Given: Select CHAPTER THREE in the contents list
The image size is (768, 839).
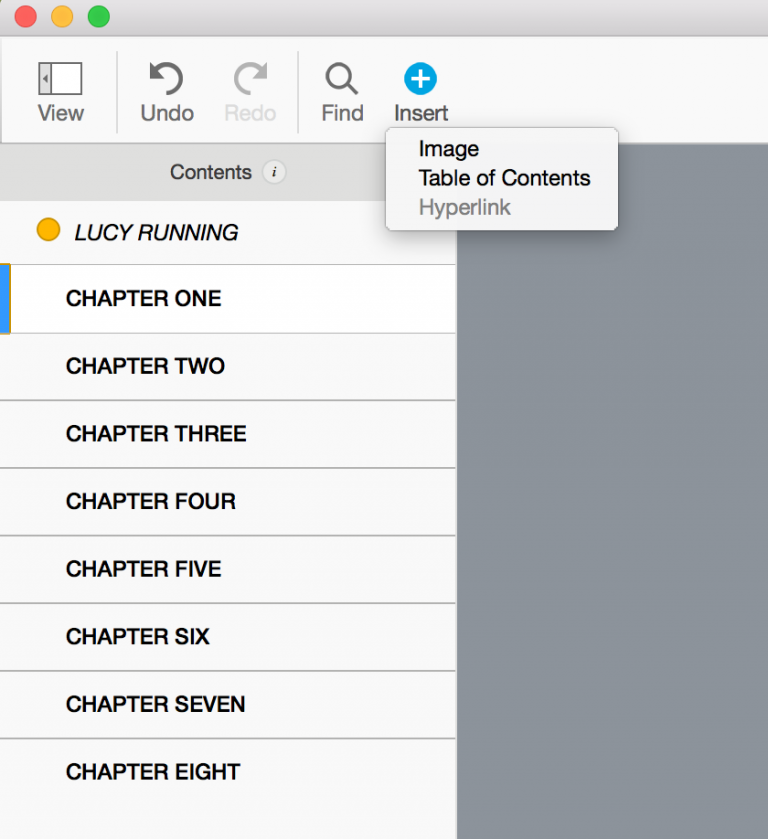Looking at the screenshot, I should [155, 434].
